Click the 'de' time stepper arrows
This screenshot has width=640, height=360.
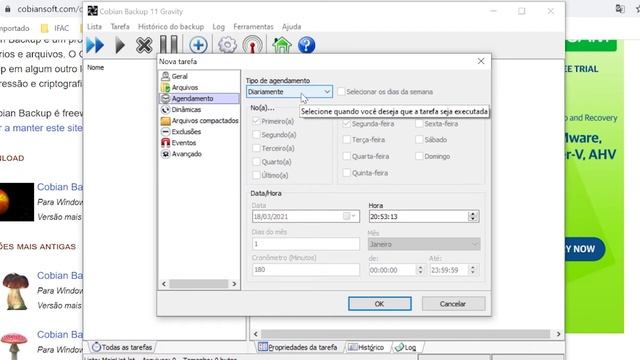(420, 270)
